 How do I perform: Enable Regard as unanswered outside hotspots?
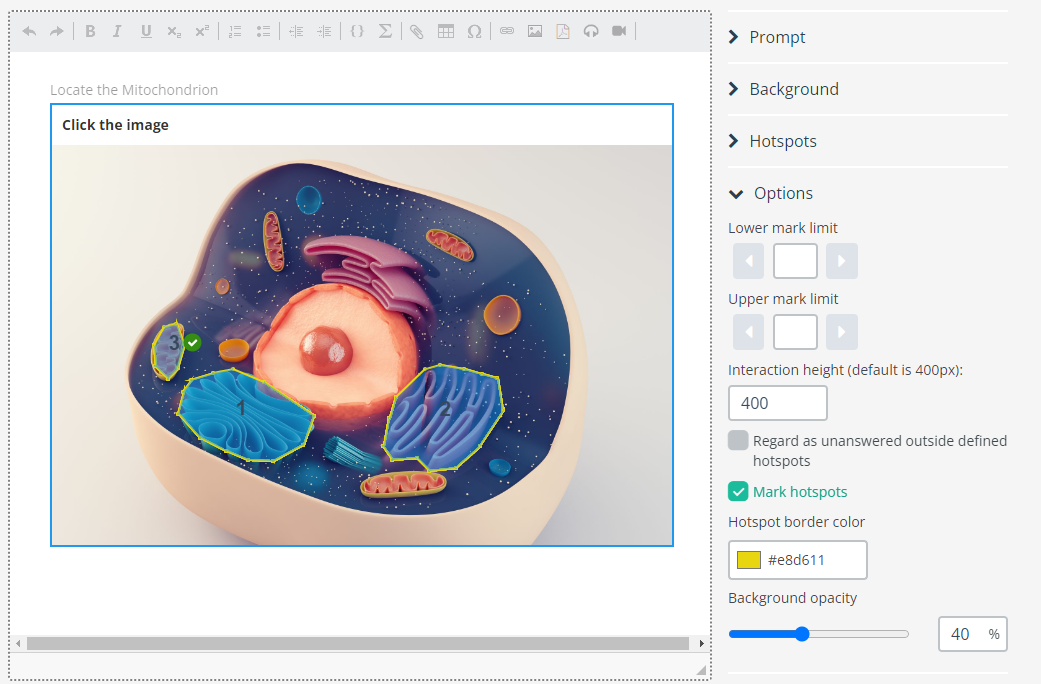[x=738, y=440]
